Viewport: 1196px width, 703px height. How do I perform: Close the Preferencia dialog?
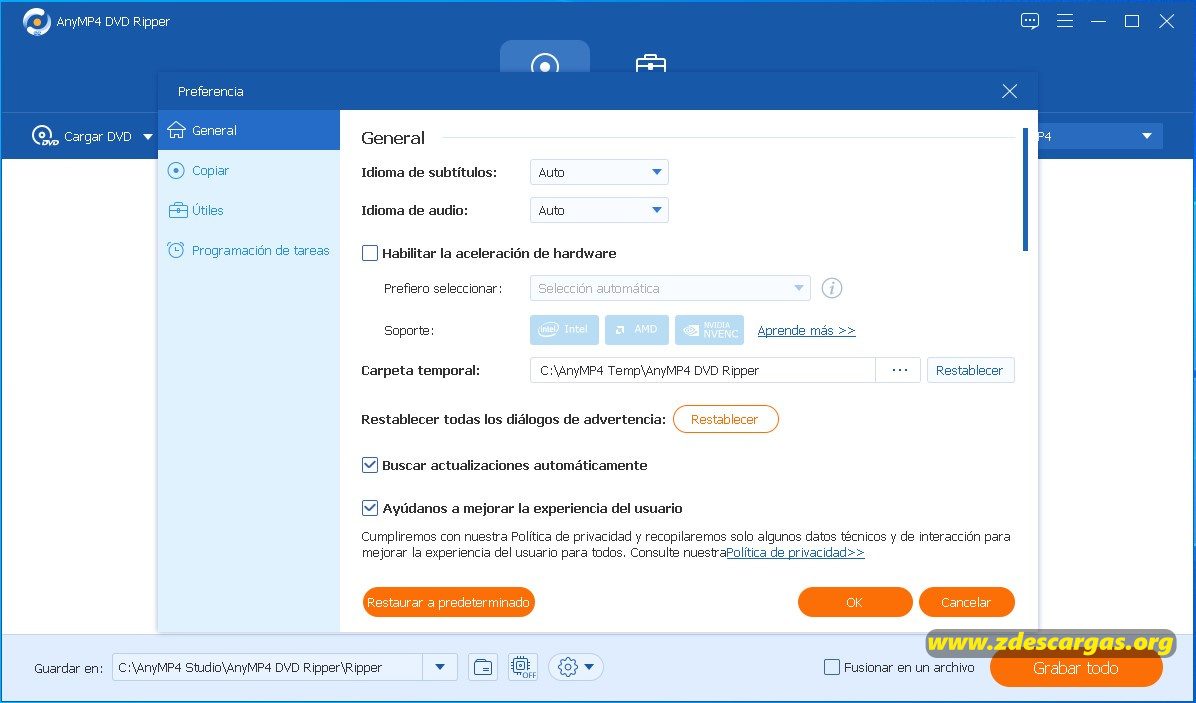pyautogui.click(x=1009, y=91)
